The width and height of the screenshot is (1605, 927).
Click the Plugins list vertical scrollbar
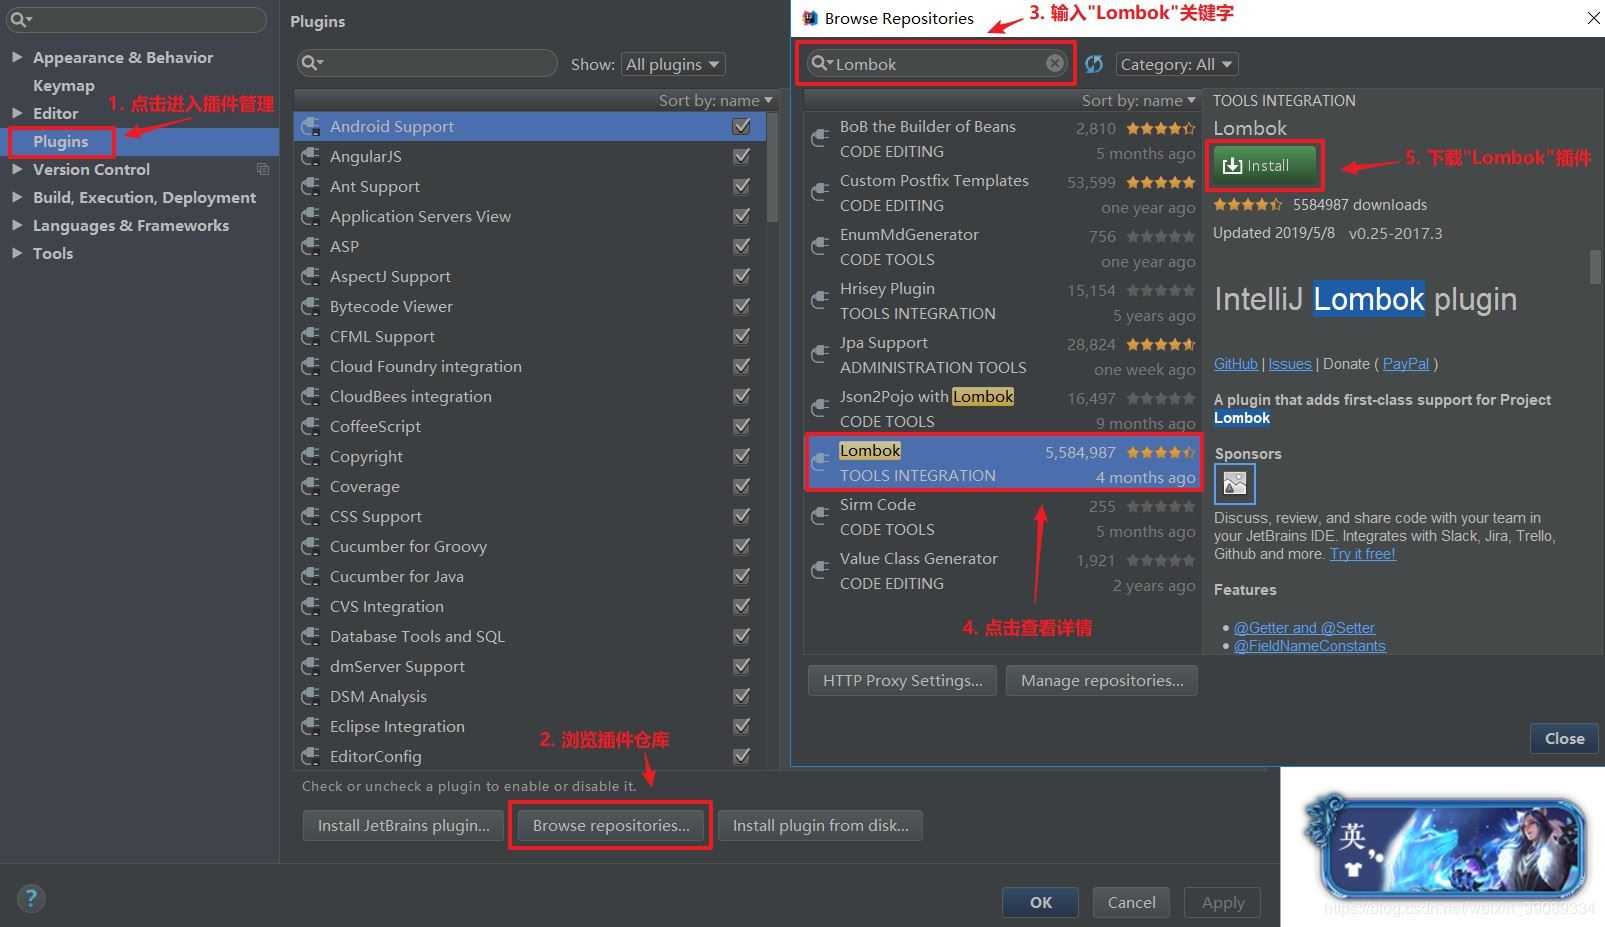pyautogui.click(x=772, y=168)
